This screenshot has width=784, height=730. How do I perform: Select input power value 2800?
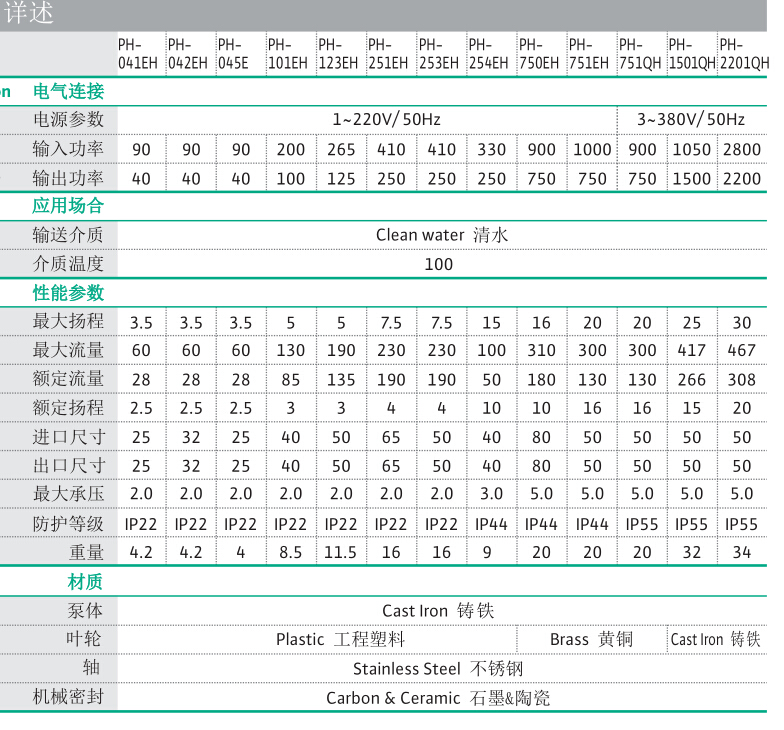[x=742, y=150]
